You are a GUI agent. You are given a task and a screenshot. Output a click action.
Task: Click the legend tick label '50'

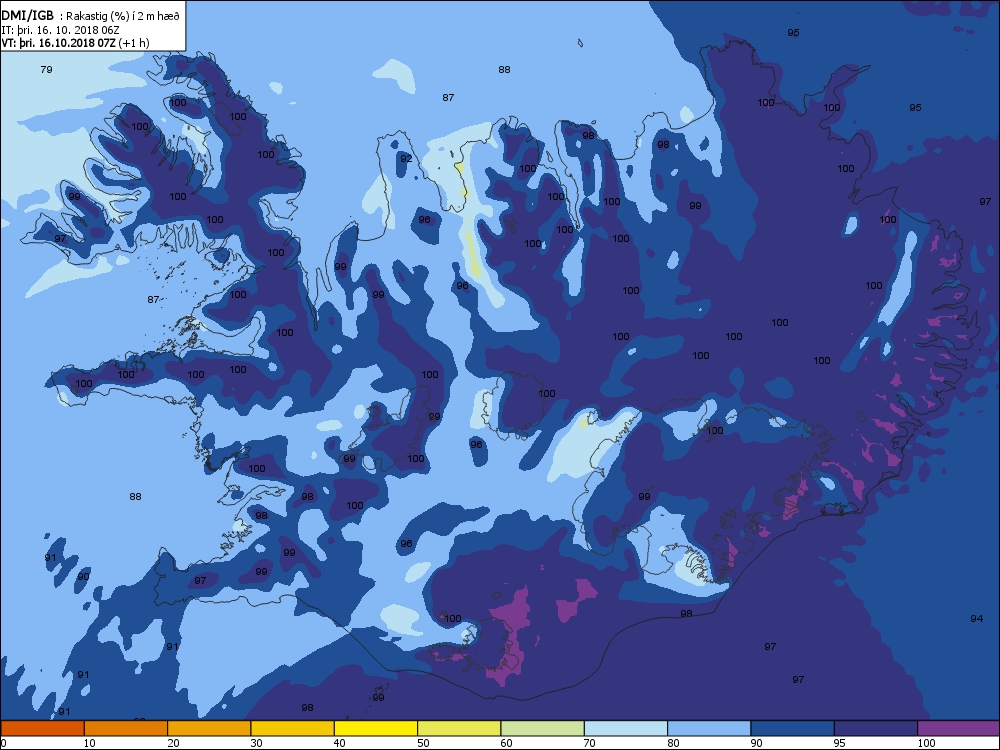point(423,743)
